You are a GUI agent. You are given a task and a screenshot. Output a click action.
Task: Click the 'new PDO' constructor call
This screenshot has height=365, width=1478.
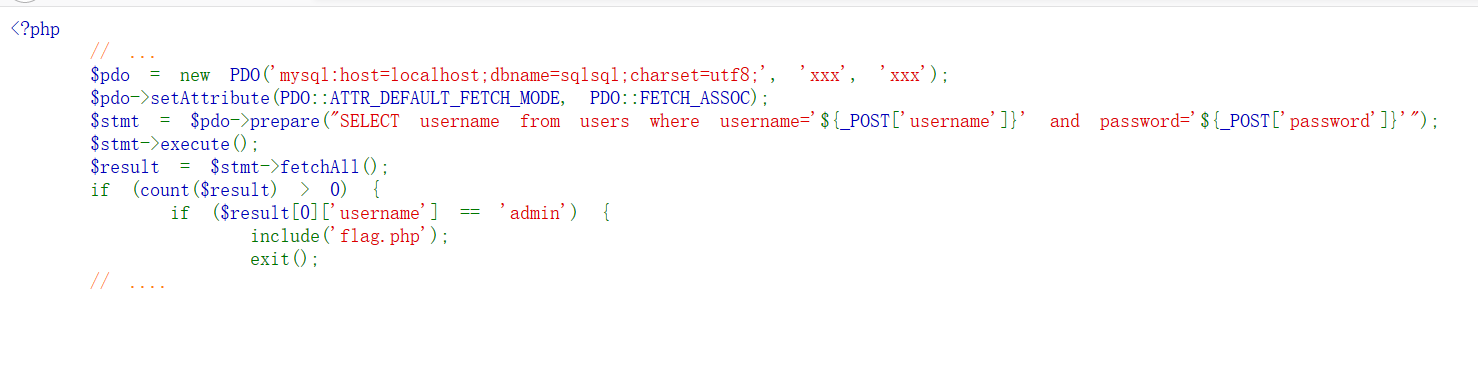(x=219, y=75)
